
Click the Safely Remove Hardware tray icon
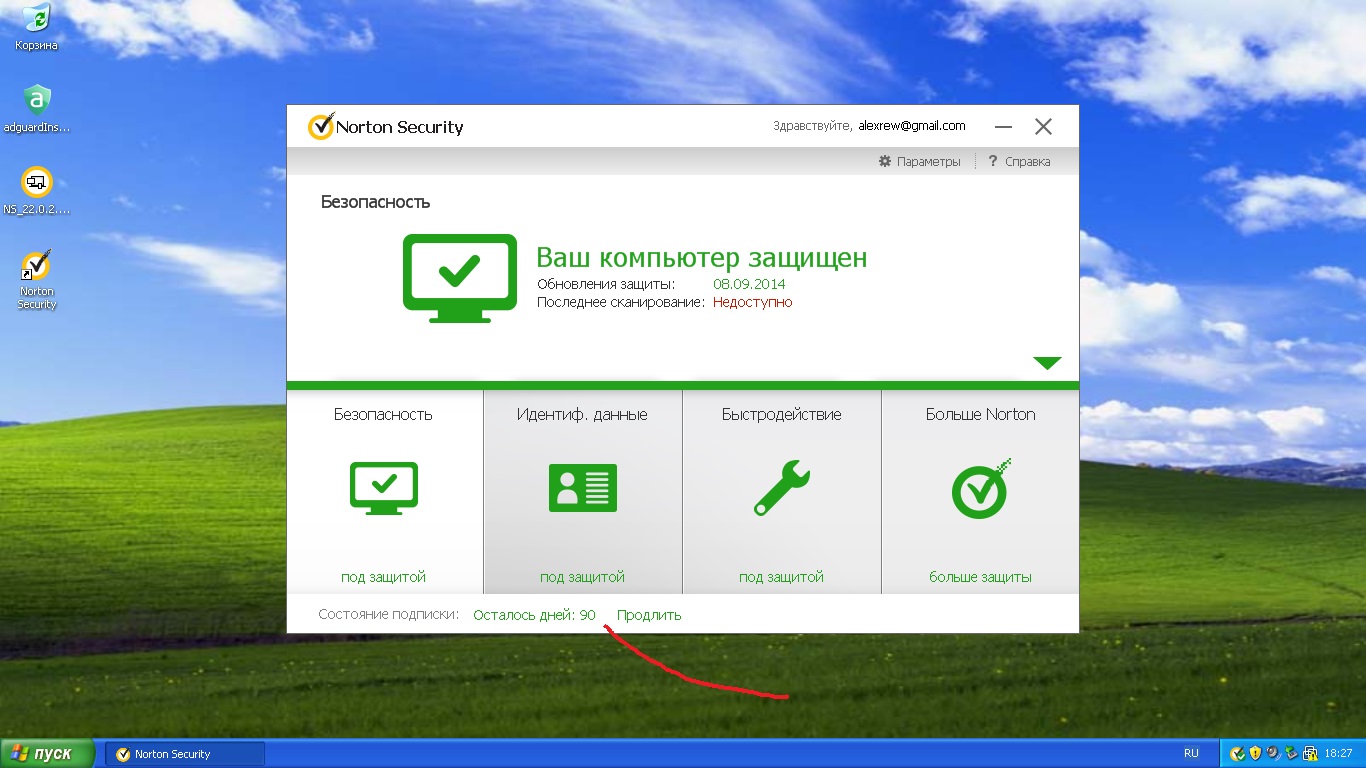pyautogui.click(x=1289, y=753)
